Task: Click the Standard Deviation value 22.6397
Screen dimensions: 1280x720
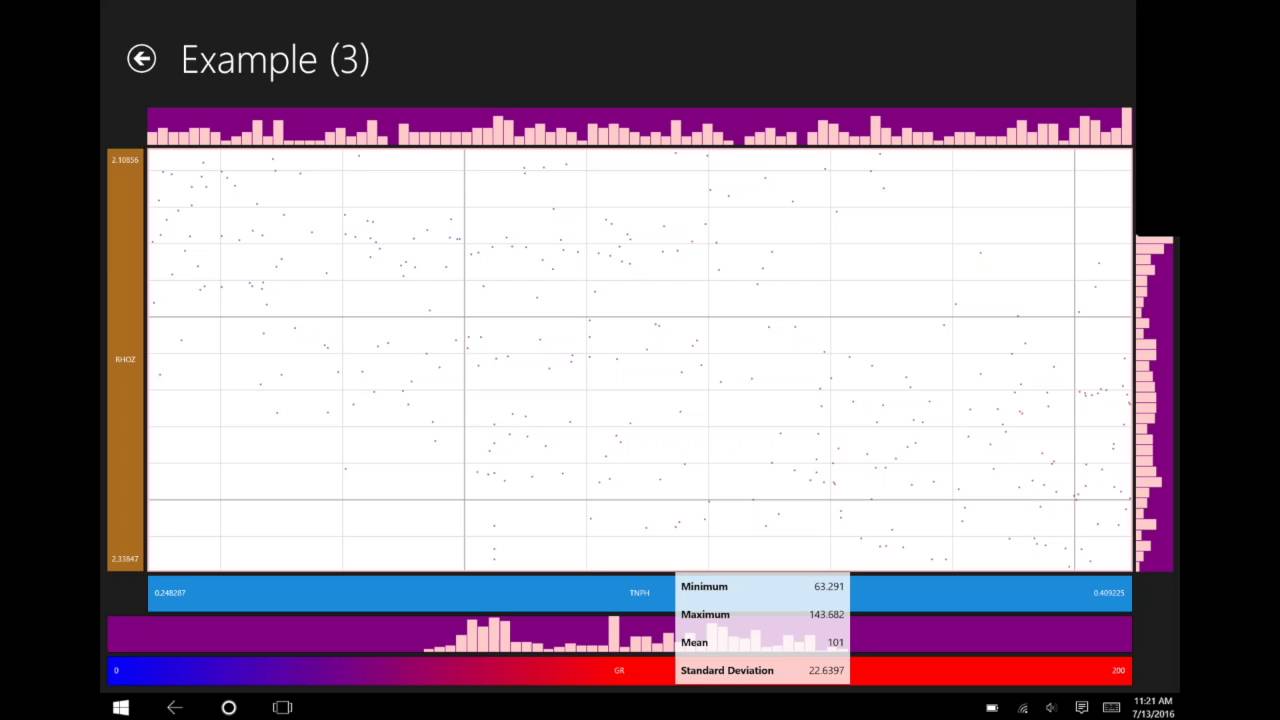Action: [x=827, y=671]
